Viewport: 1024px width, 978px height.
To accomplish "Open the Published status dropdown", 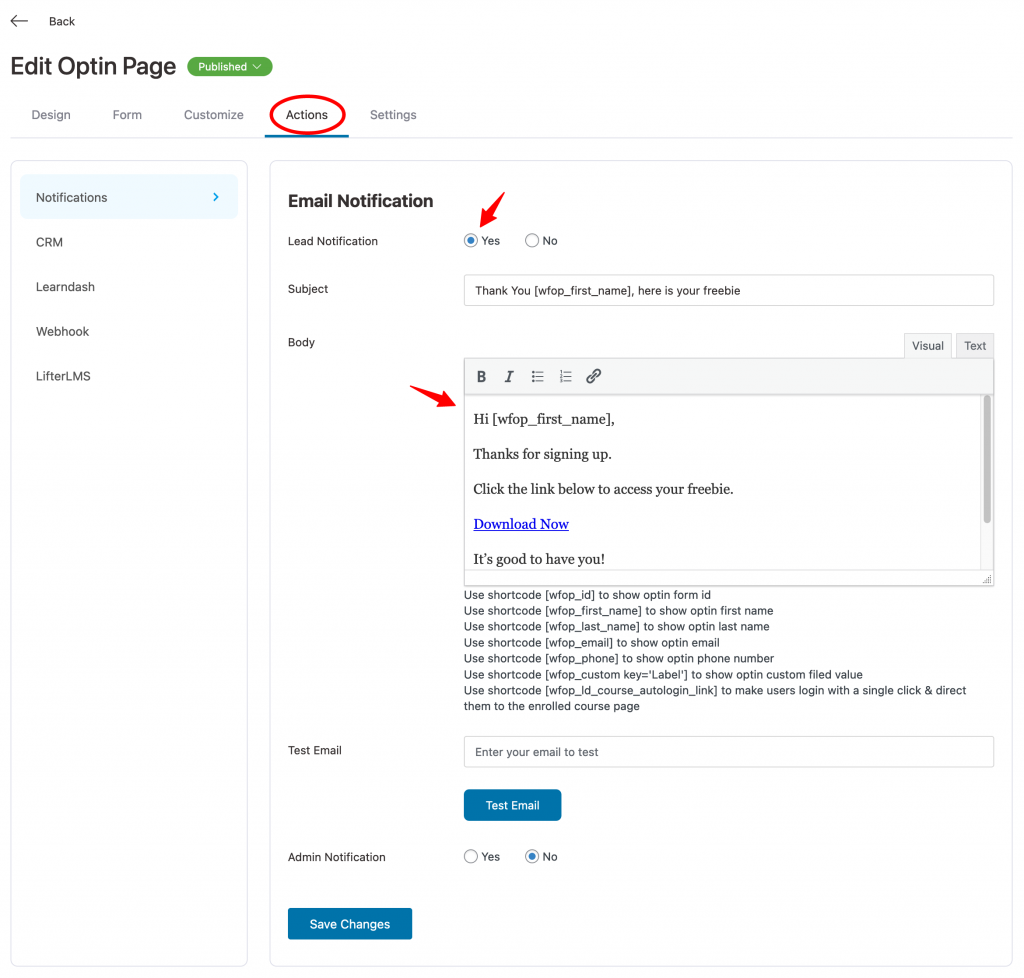I will coord(230,67).
